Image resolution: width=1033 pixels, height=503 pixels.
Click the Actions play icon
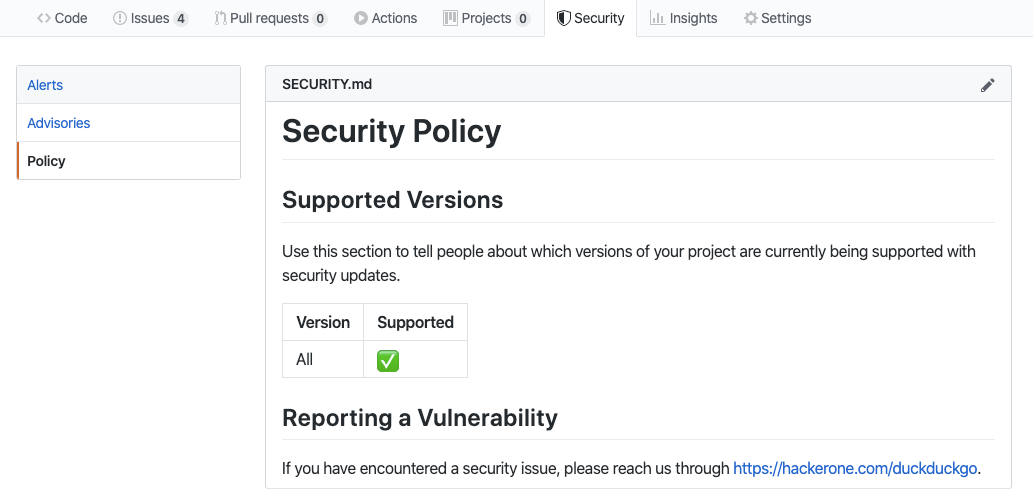click(x=360, y=18)
